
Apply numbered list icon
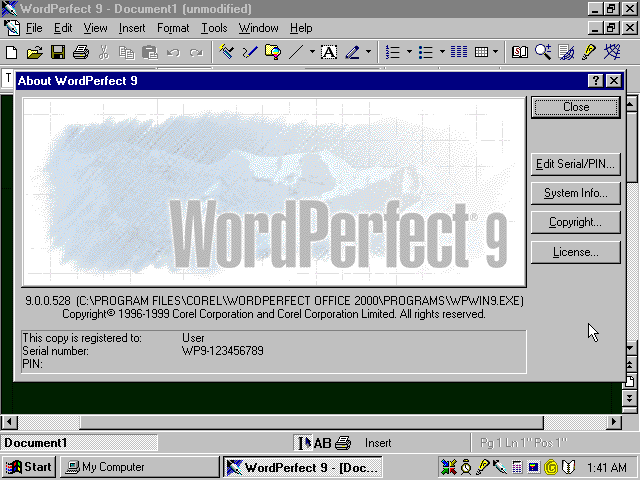pyautogui.click(x=393, y=52)
